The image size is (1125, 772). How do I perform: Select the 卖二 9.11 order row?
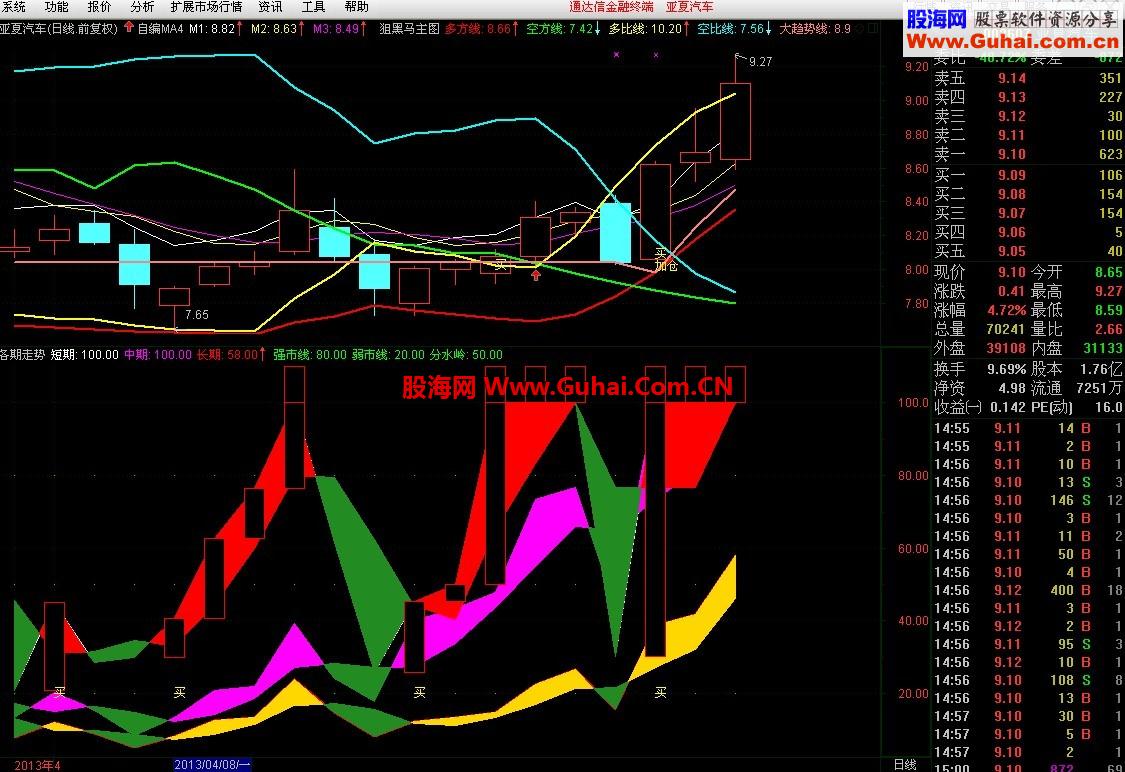coord(1027,135)
